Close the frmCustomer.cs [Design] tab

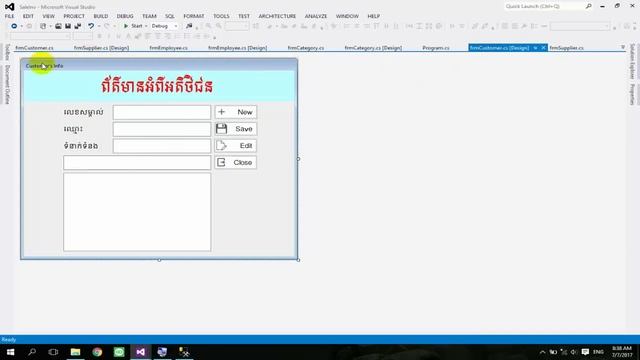[x=543, y=48]
